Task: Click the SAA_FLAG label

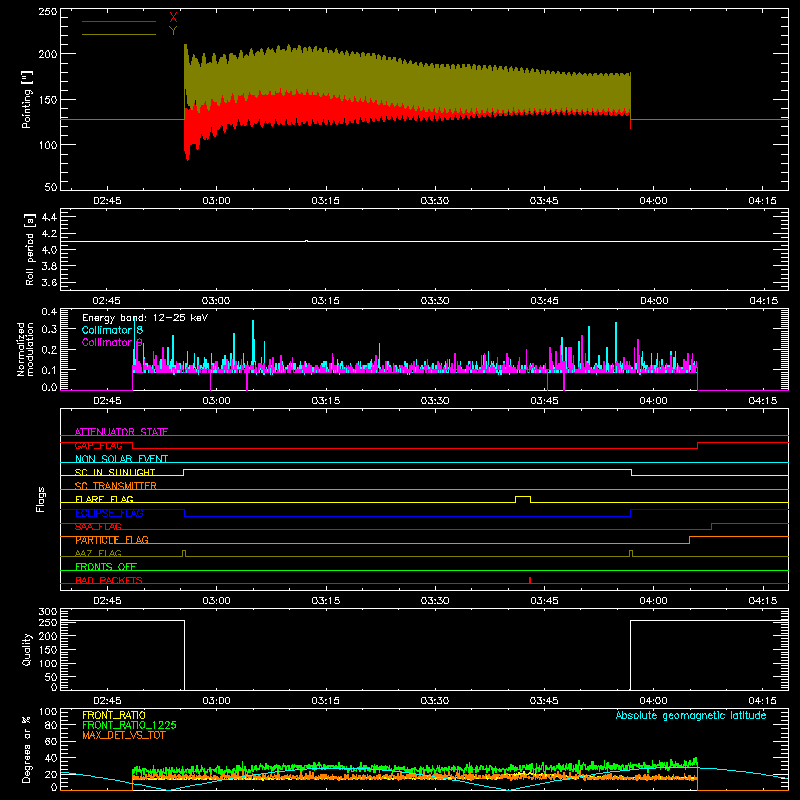Action: (x=98, y=526)
